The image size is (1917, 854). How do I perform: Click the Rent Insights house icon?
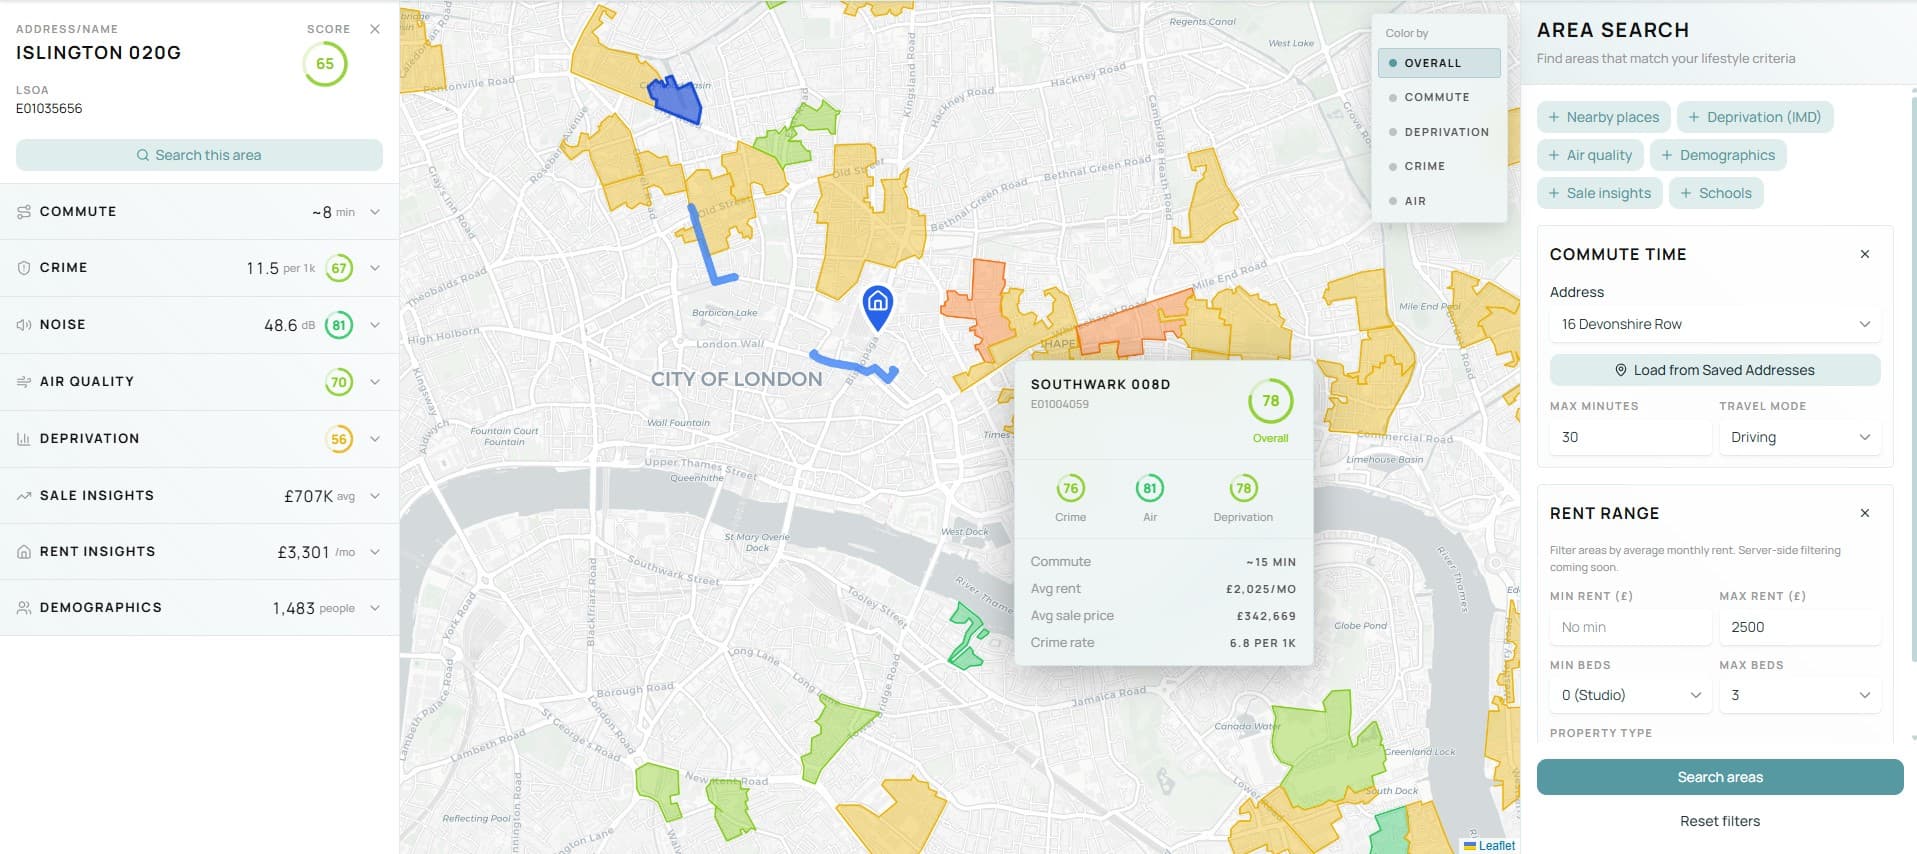point(24,552)
